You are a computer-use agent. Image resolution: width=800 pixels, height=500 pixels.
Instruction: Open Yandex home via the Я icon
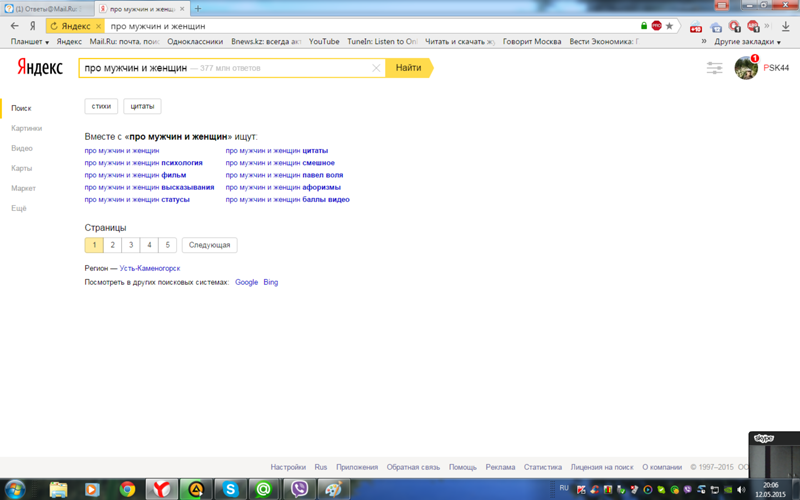(33, 26)
